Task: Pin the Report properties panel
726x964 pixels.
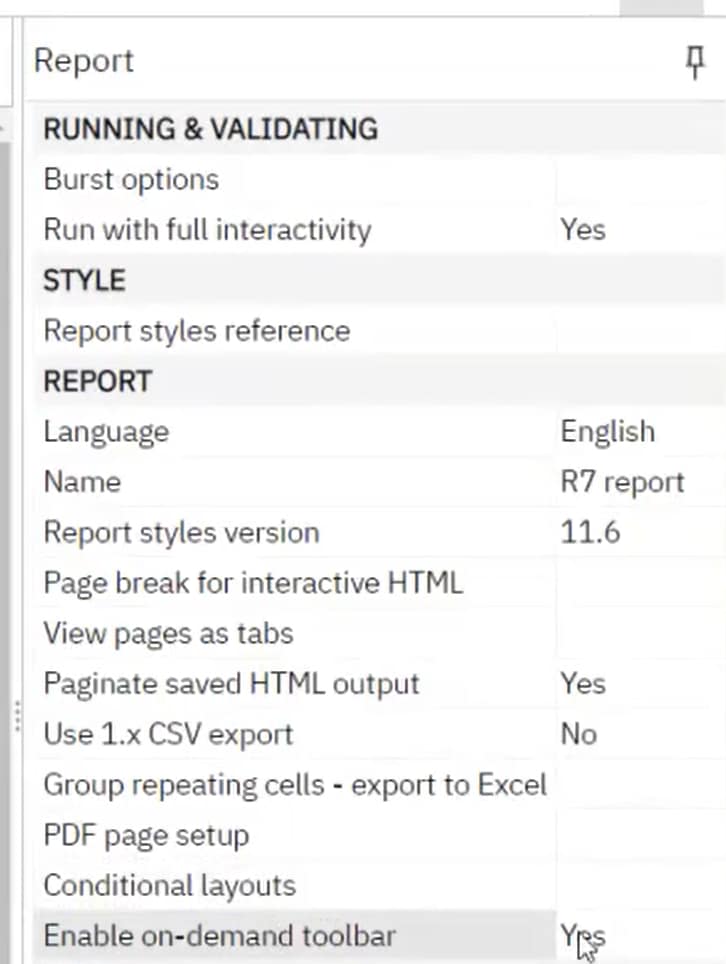Action: 695,64
